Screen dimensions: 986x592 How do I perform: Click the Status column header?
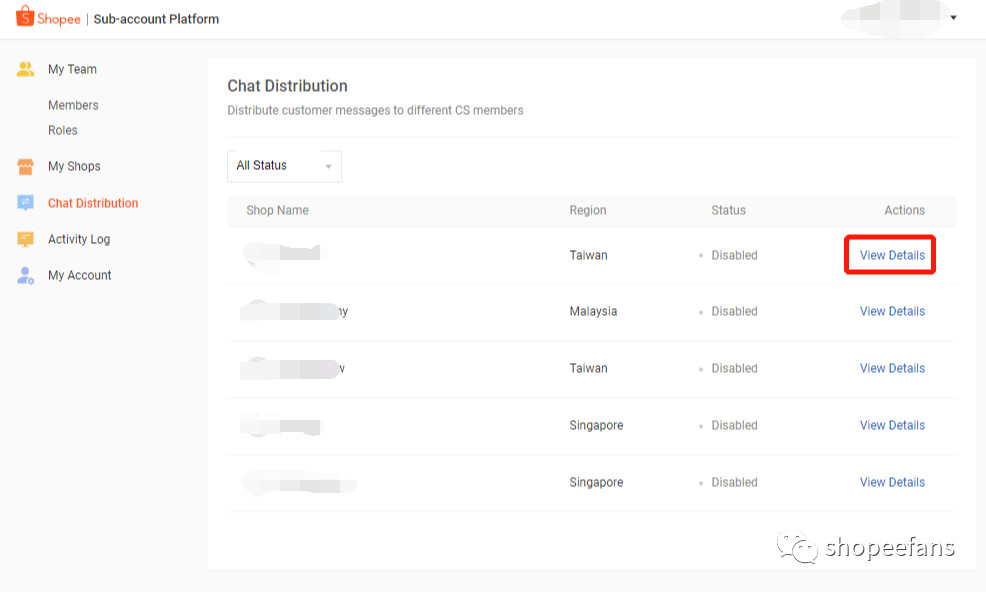[728, 210]
